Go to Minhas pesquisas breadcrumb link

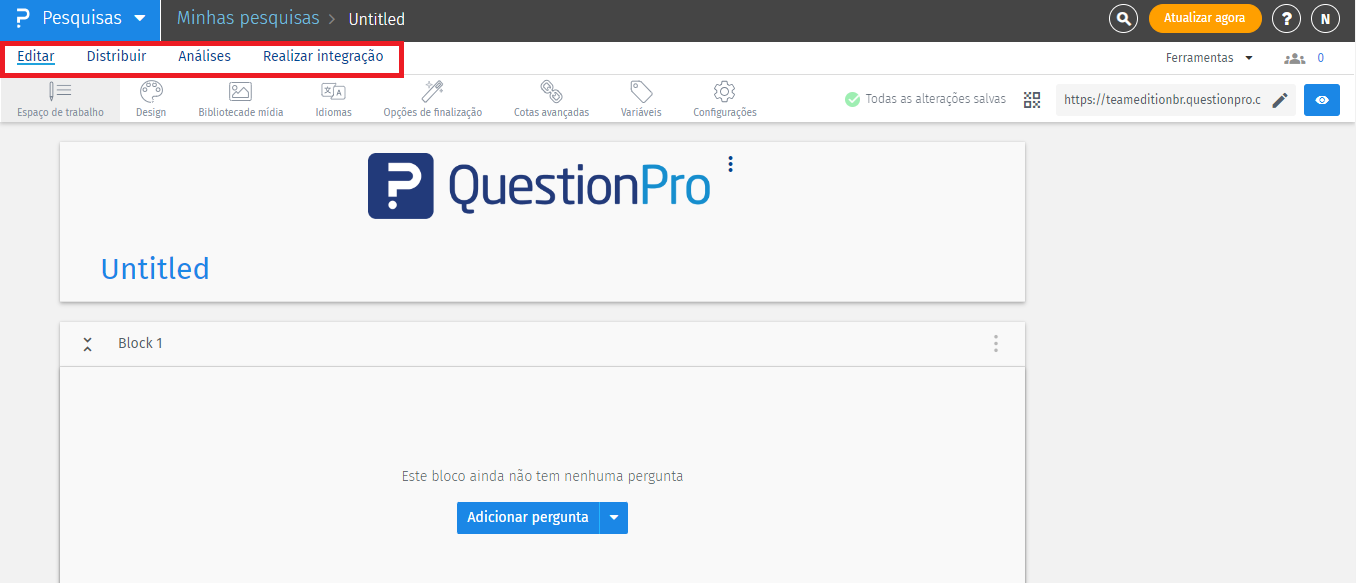(248, 18)
